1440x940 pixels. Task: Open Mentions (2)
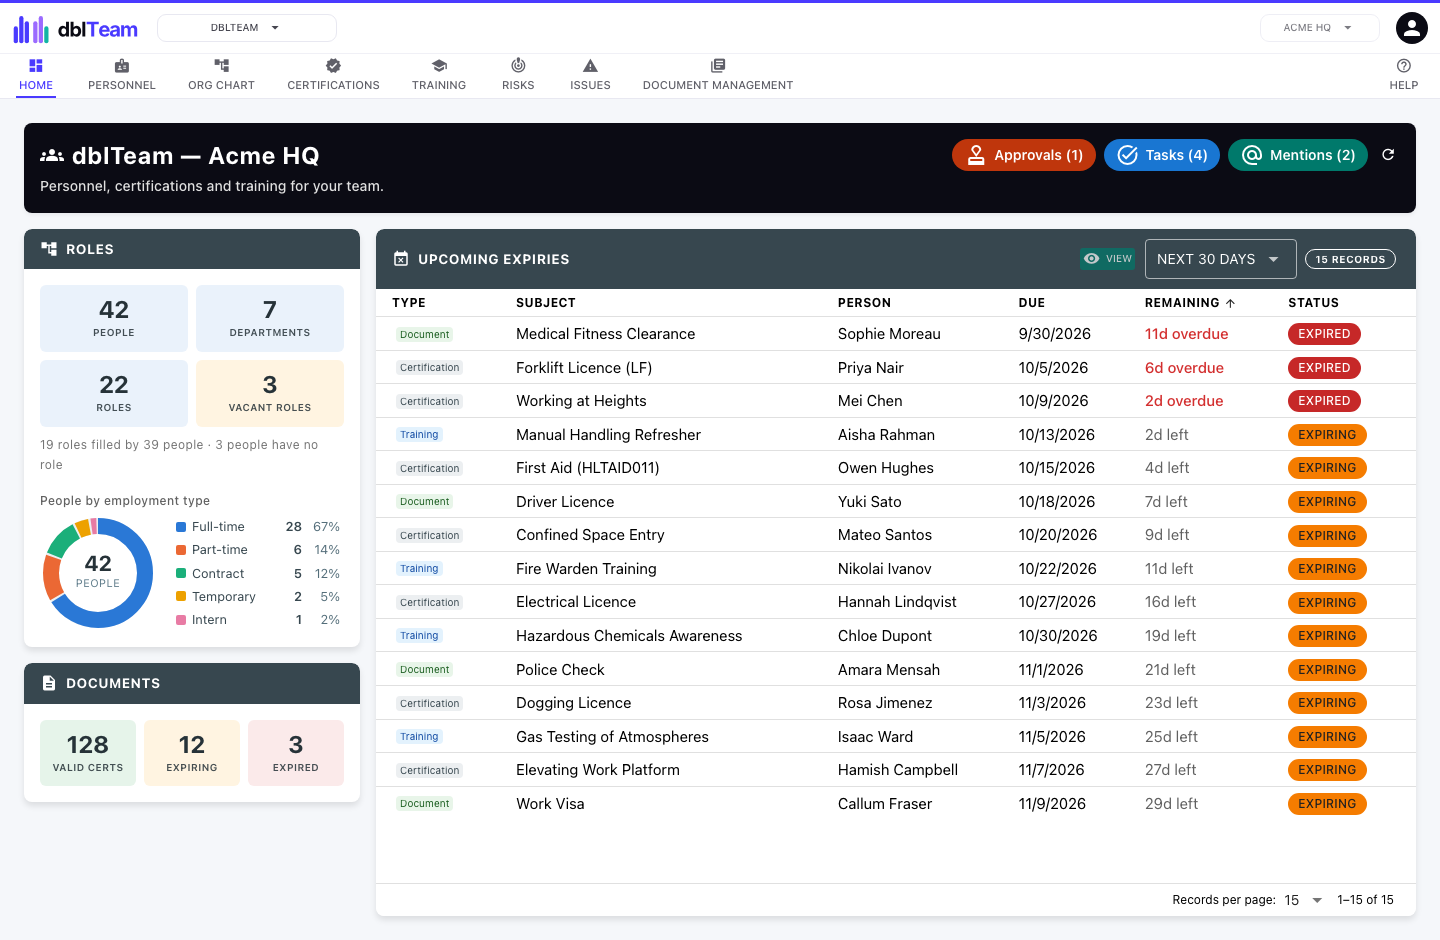[1298, 155]
